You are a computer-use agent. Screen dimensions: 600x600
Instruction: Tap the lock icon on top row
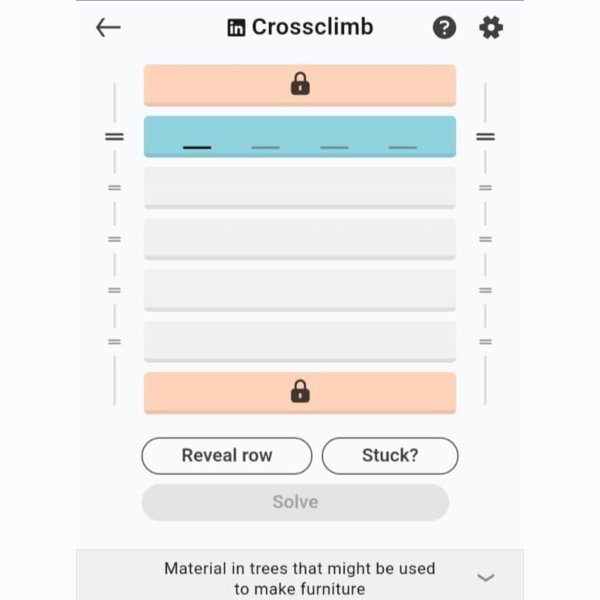tap(300, 83)
